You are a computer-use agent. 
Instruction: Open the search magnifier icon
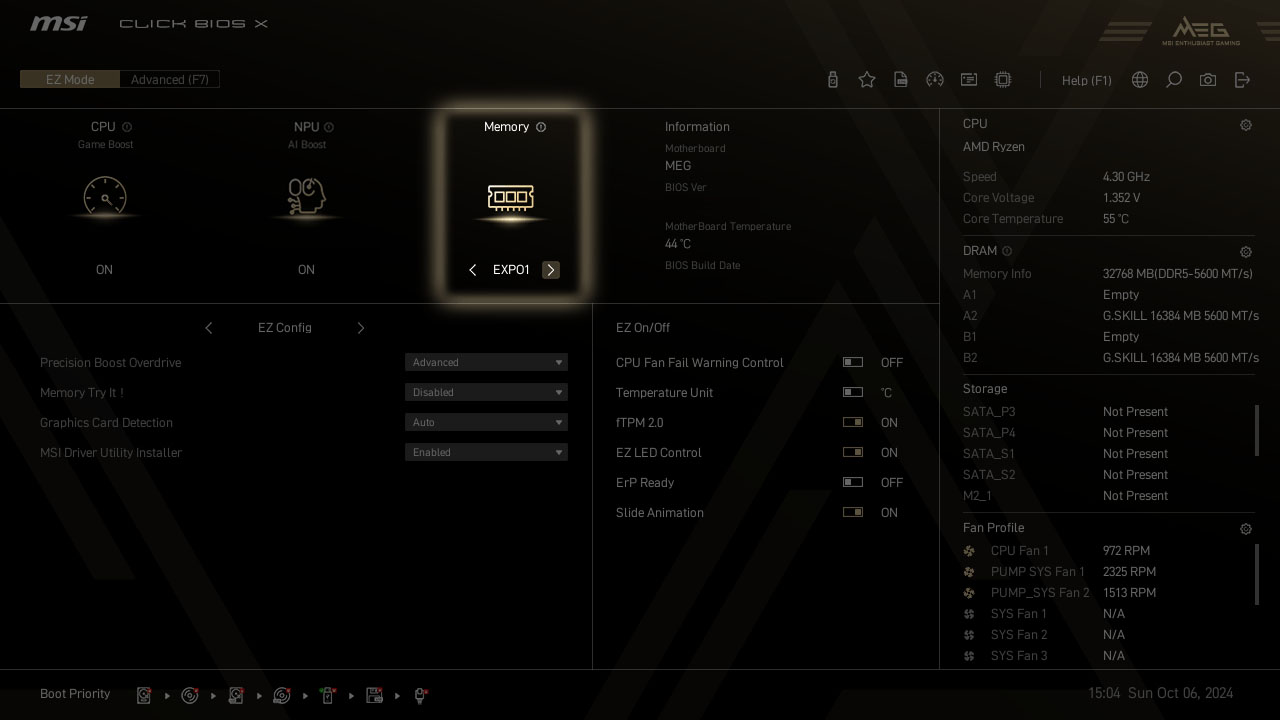pyautogui.click(x=1174, y=80)
